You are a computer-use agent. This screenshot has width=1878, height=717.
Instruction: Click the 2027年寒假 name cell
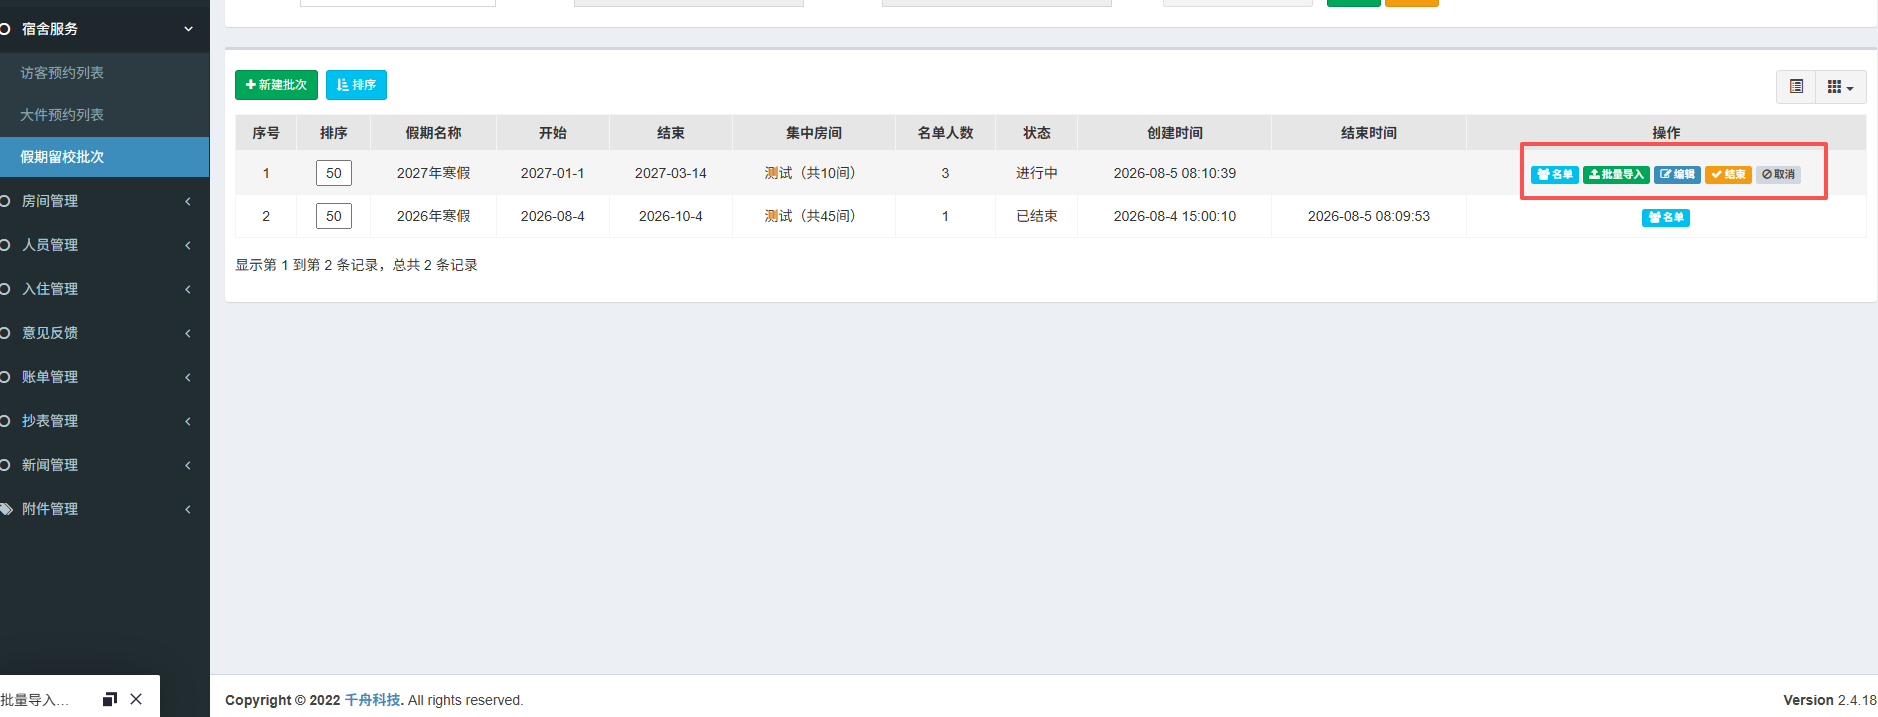point(433,173)
